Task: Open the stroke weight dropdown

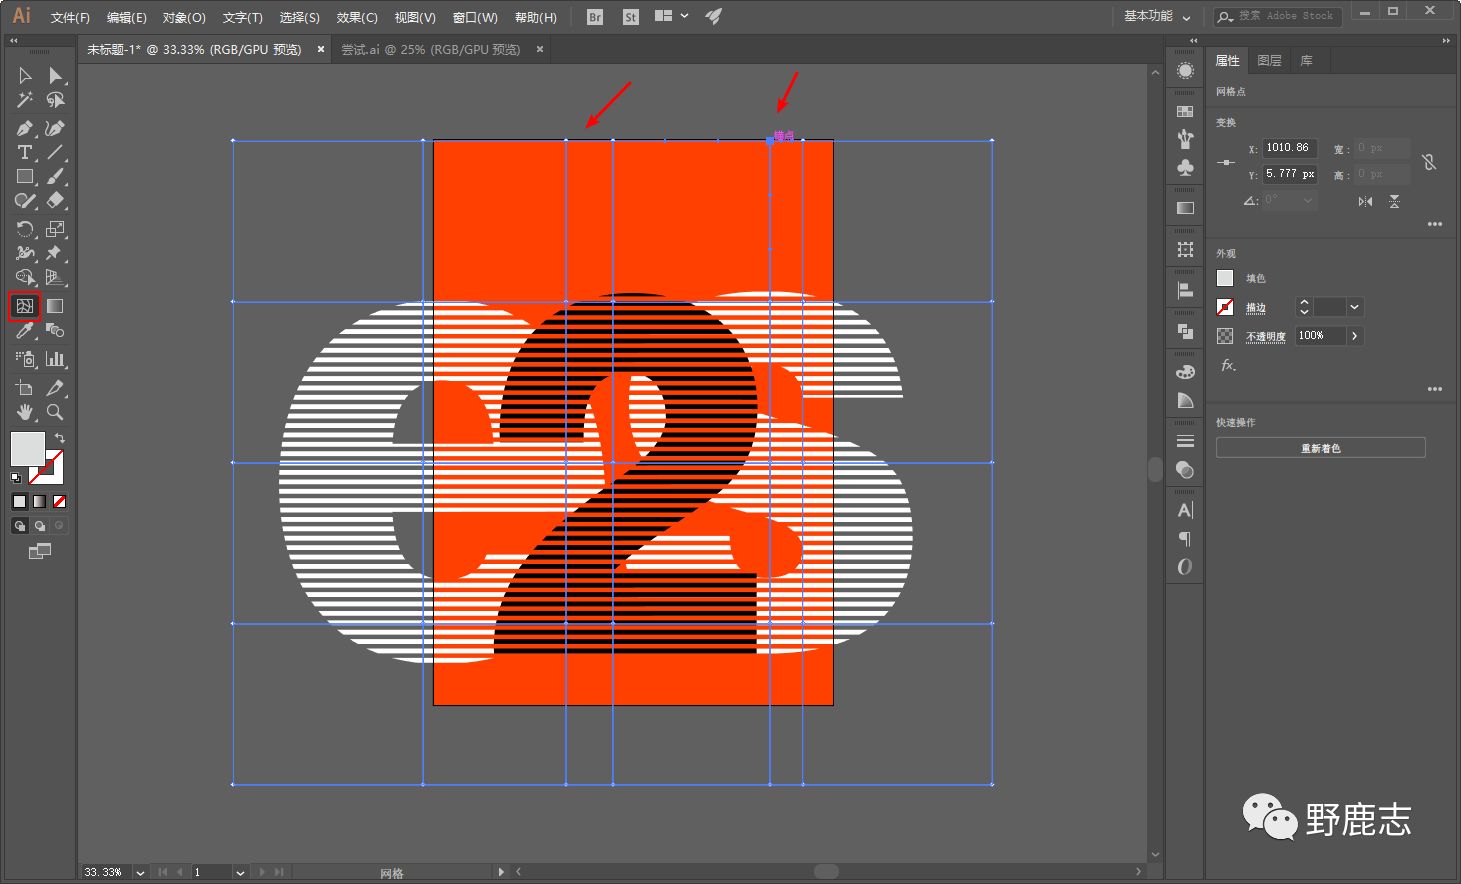Action: click(1354, 307)
